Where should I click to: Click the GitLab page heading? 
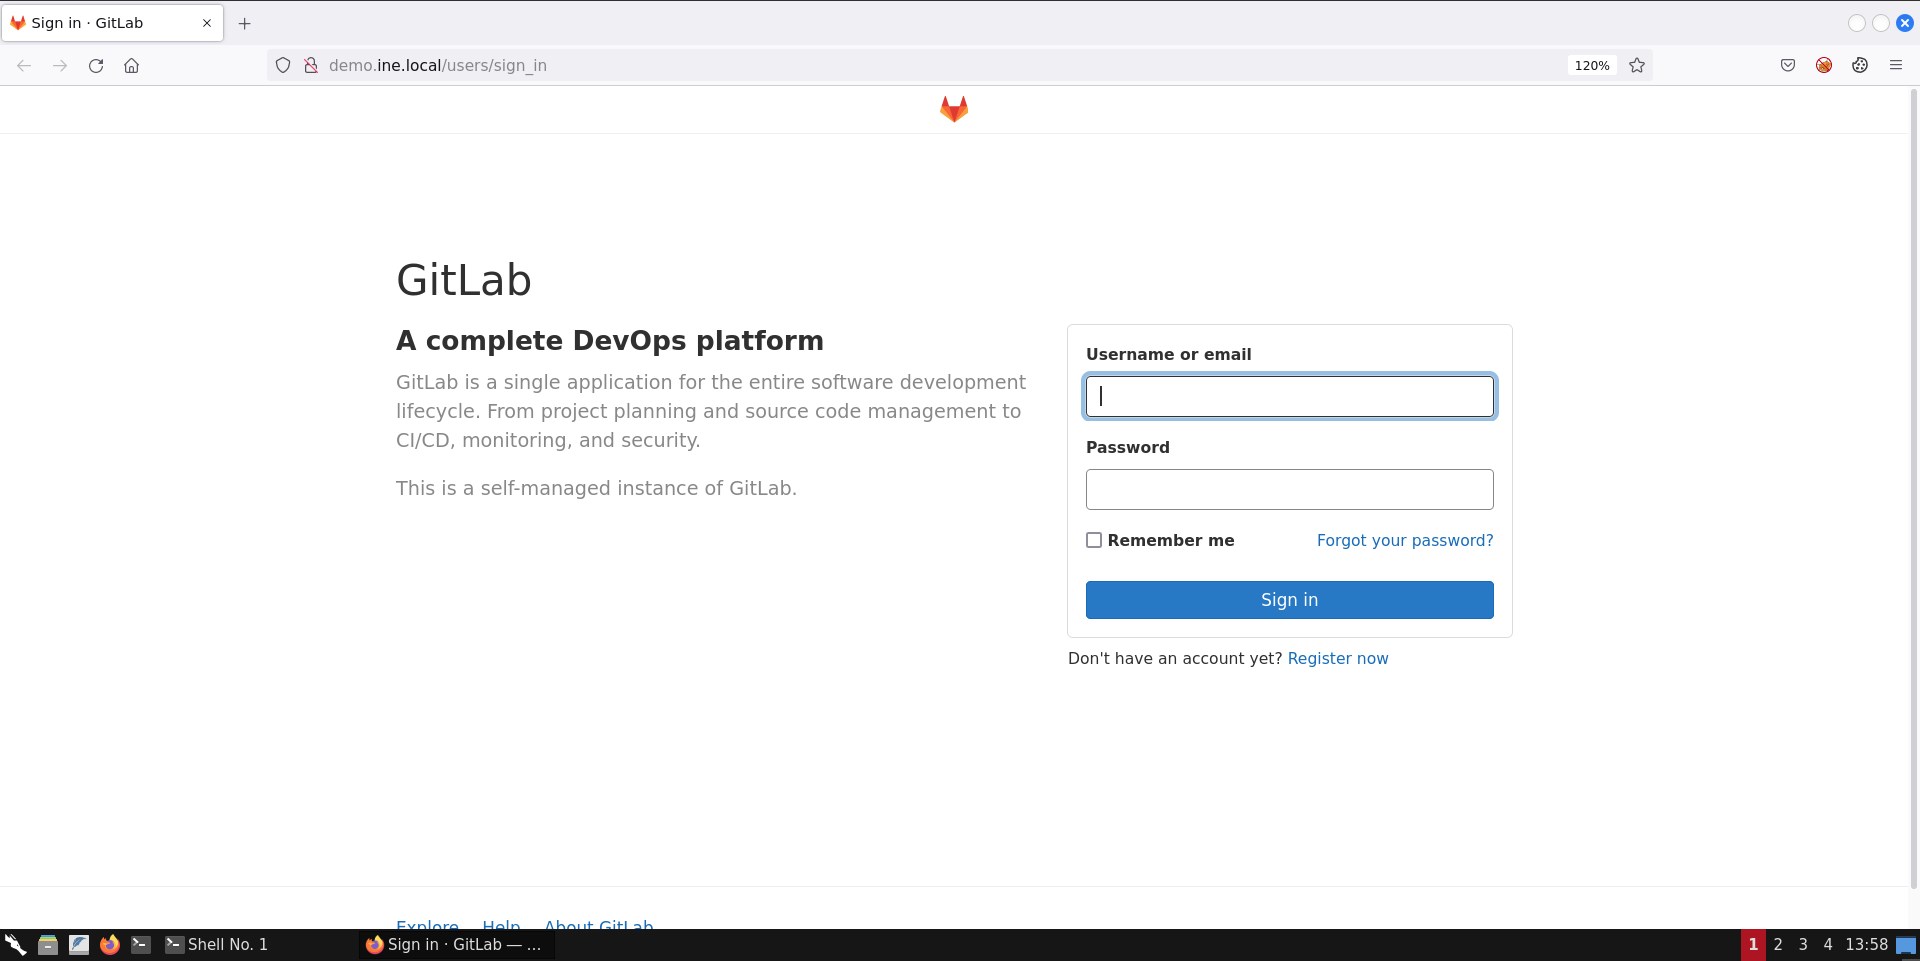[x=464, y=280]
